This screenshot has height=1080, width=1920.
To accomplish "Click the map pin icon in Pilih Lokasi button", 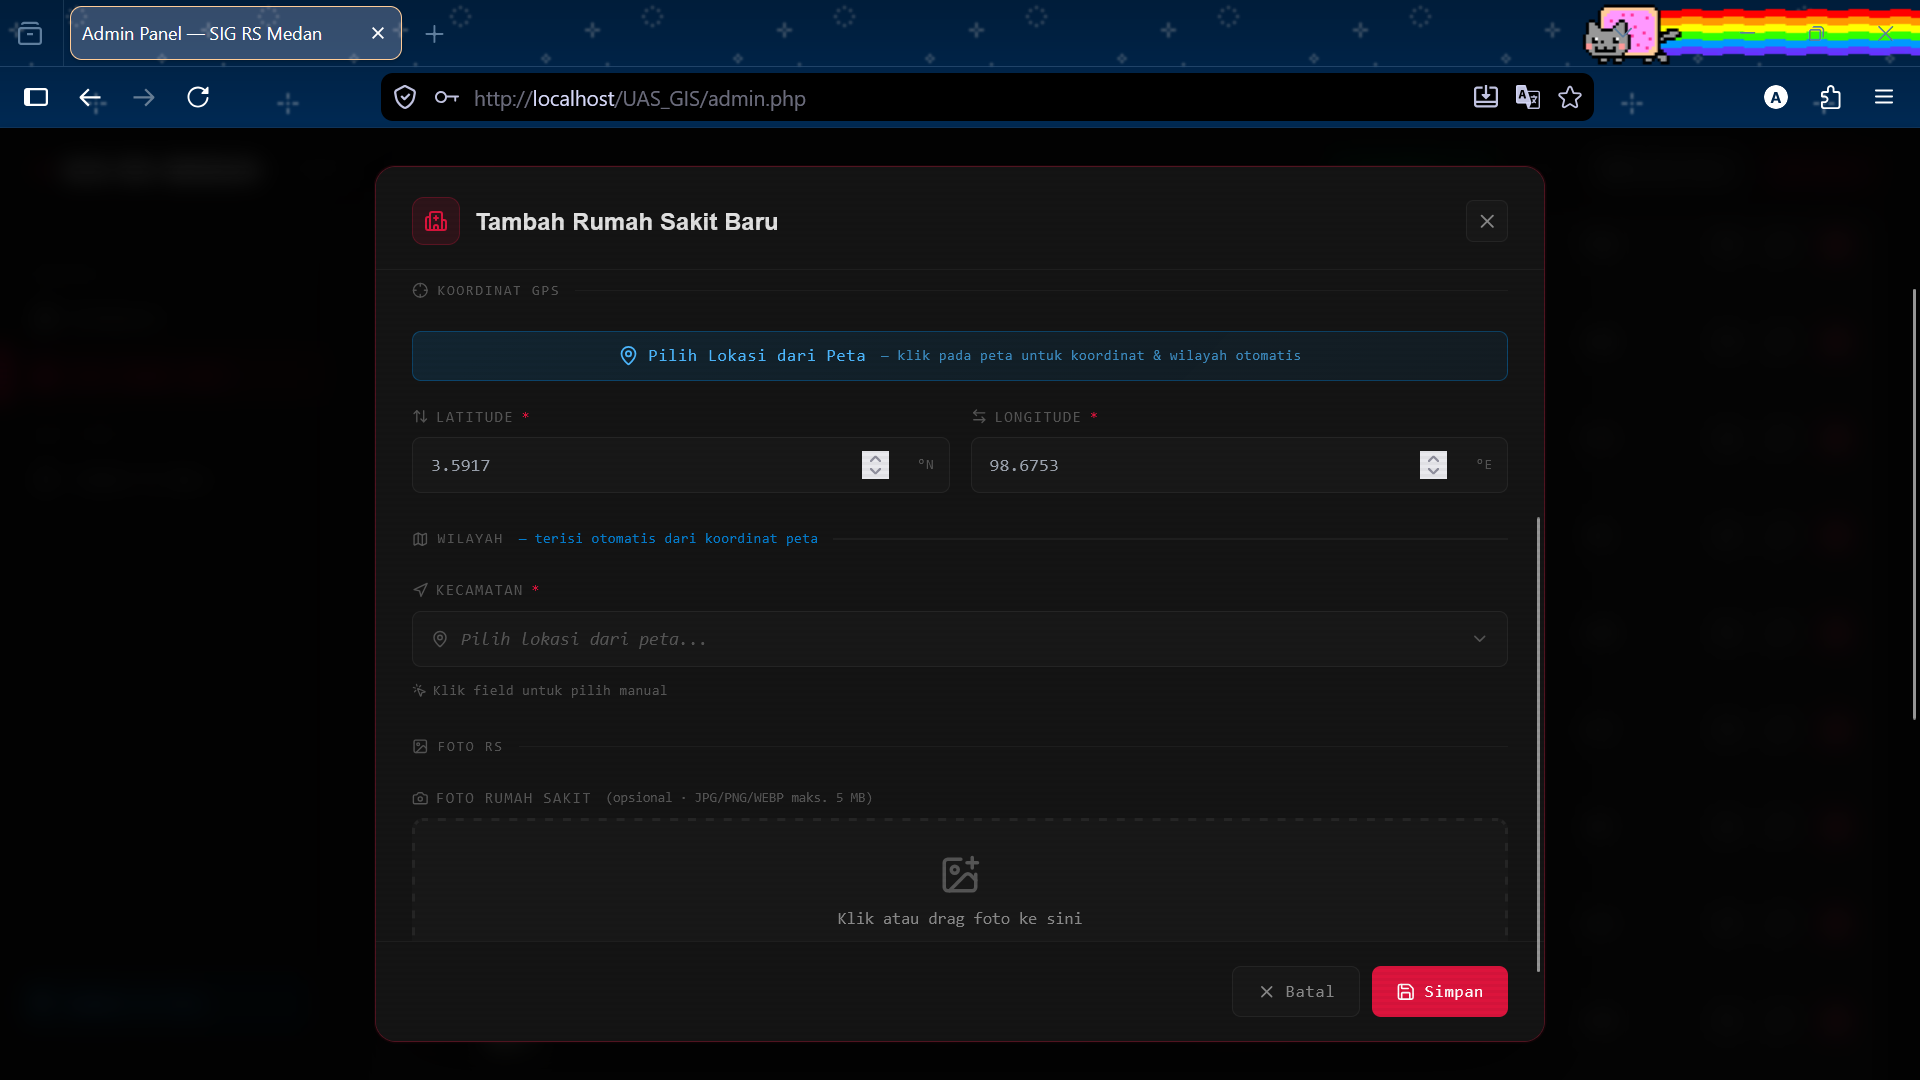I will click(x=628, y=356).
